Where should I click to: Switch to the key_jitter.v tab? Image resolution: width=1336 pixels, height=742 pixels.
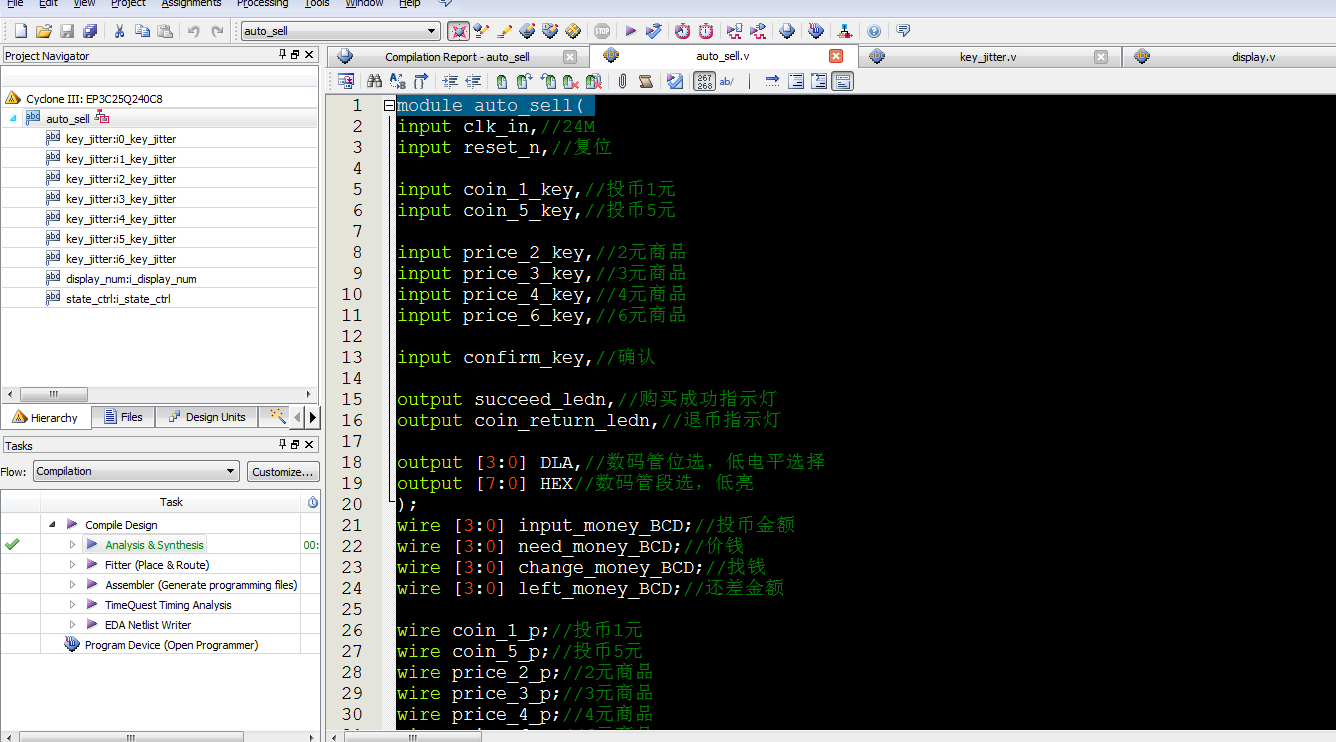coord(987,57)
